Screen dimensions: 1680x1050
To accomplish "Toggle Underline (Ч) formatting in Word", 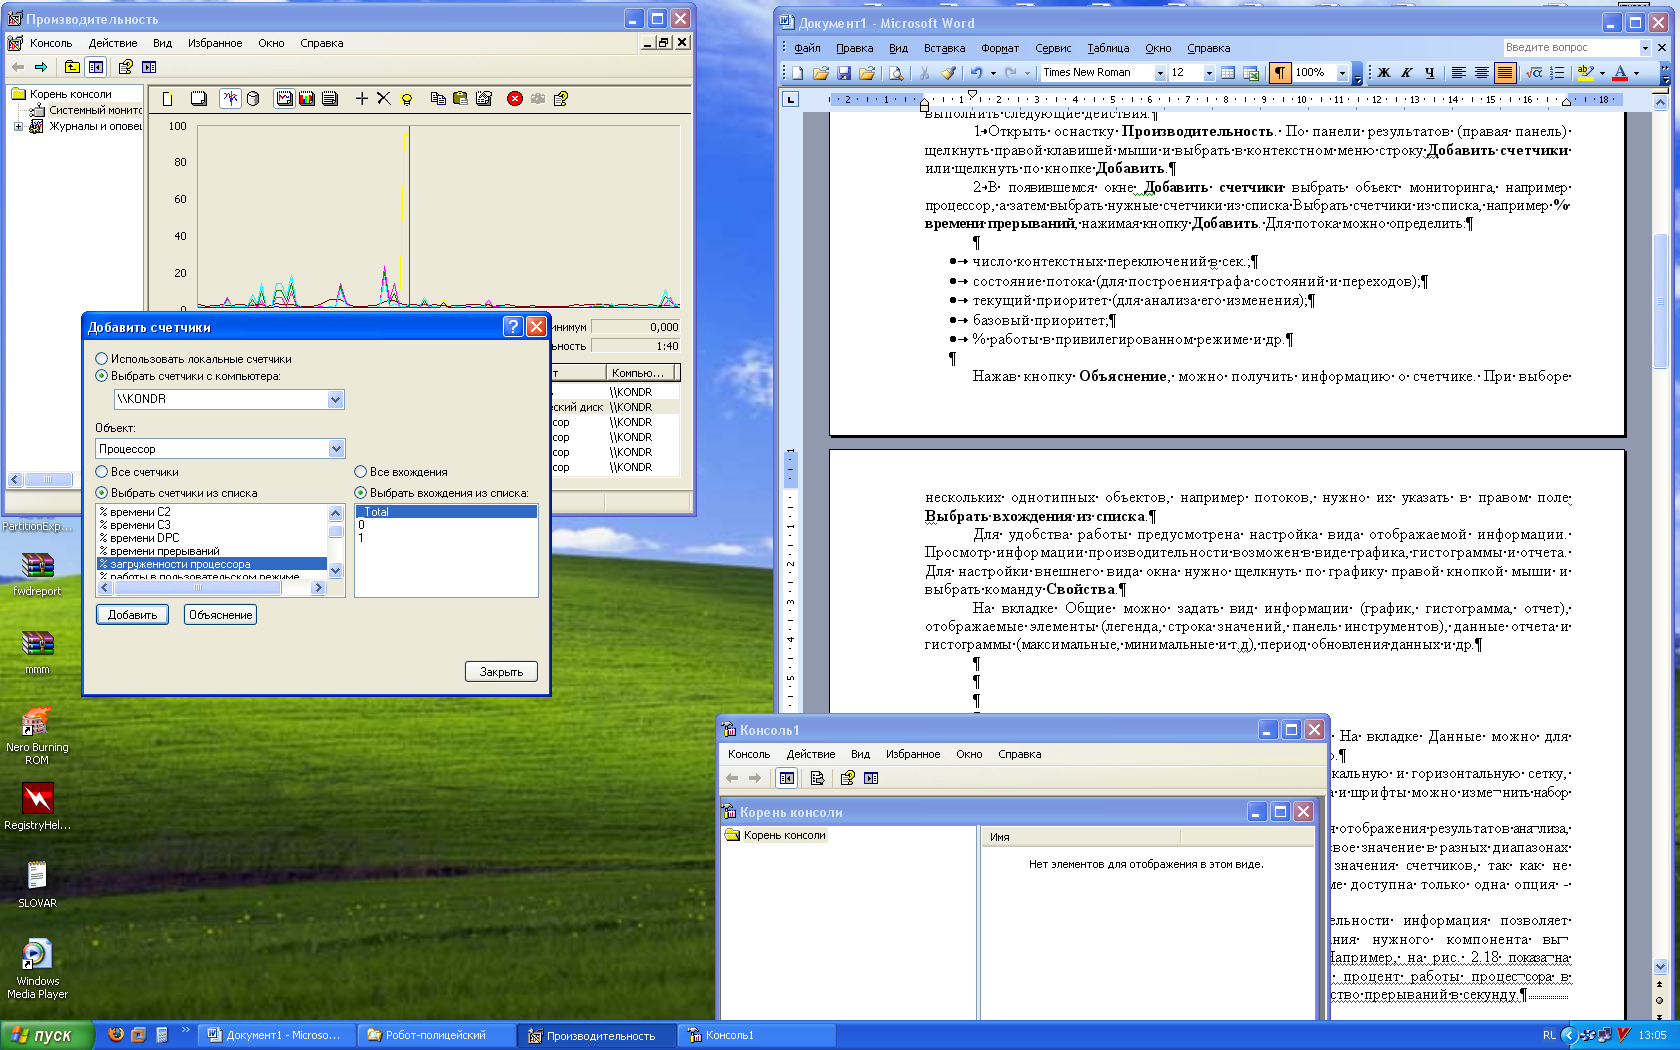I will [x=1430, y=73].
